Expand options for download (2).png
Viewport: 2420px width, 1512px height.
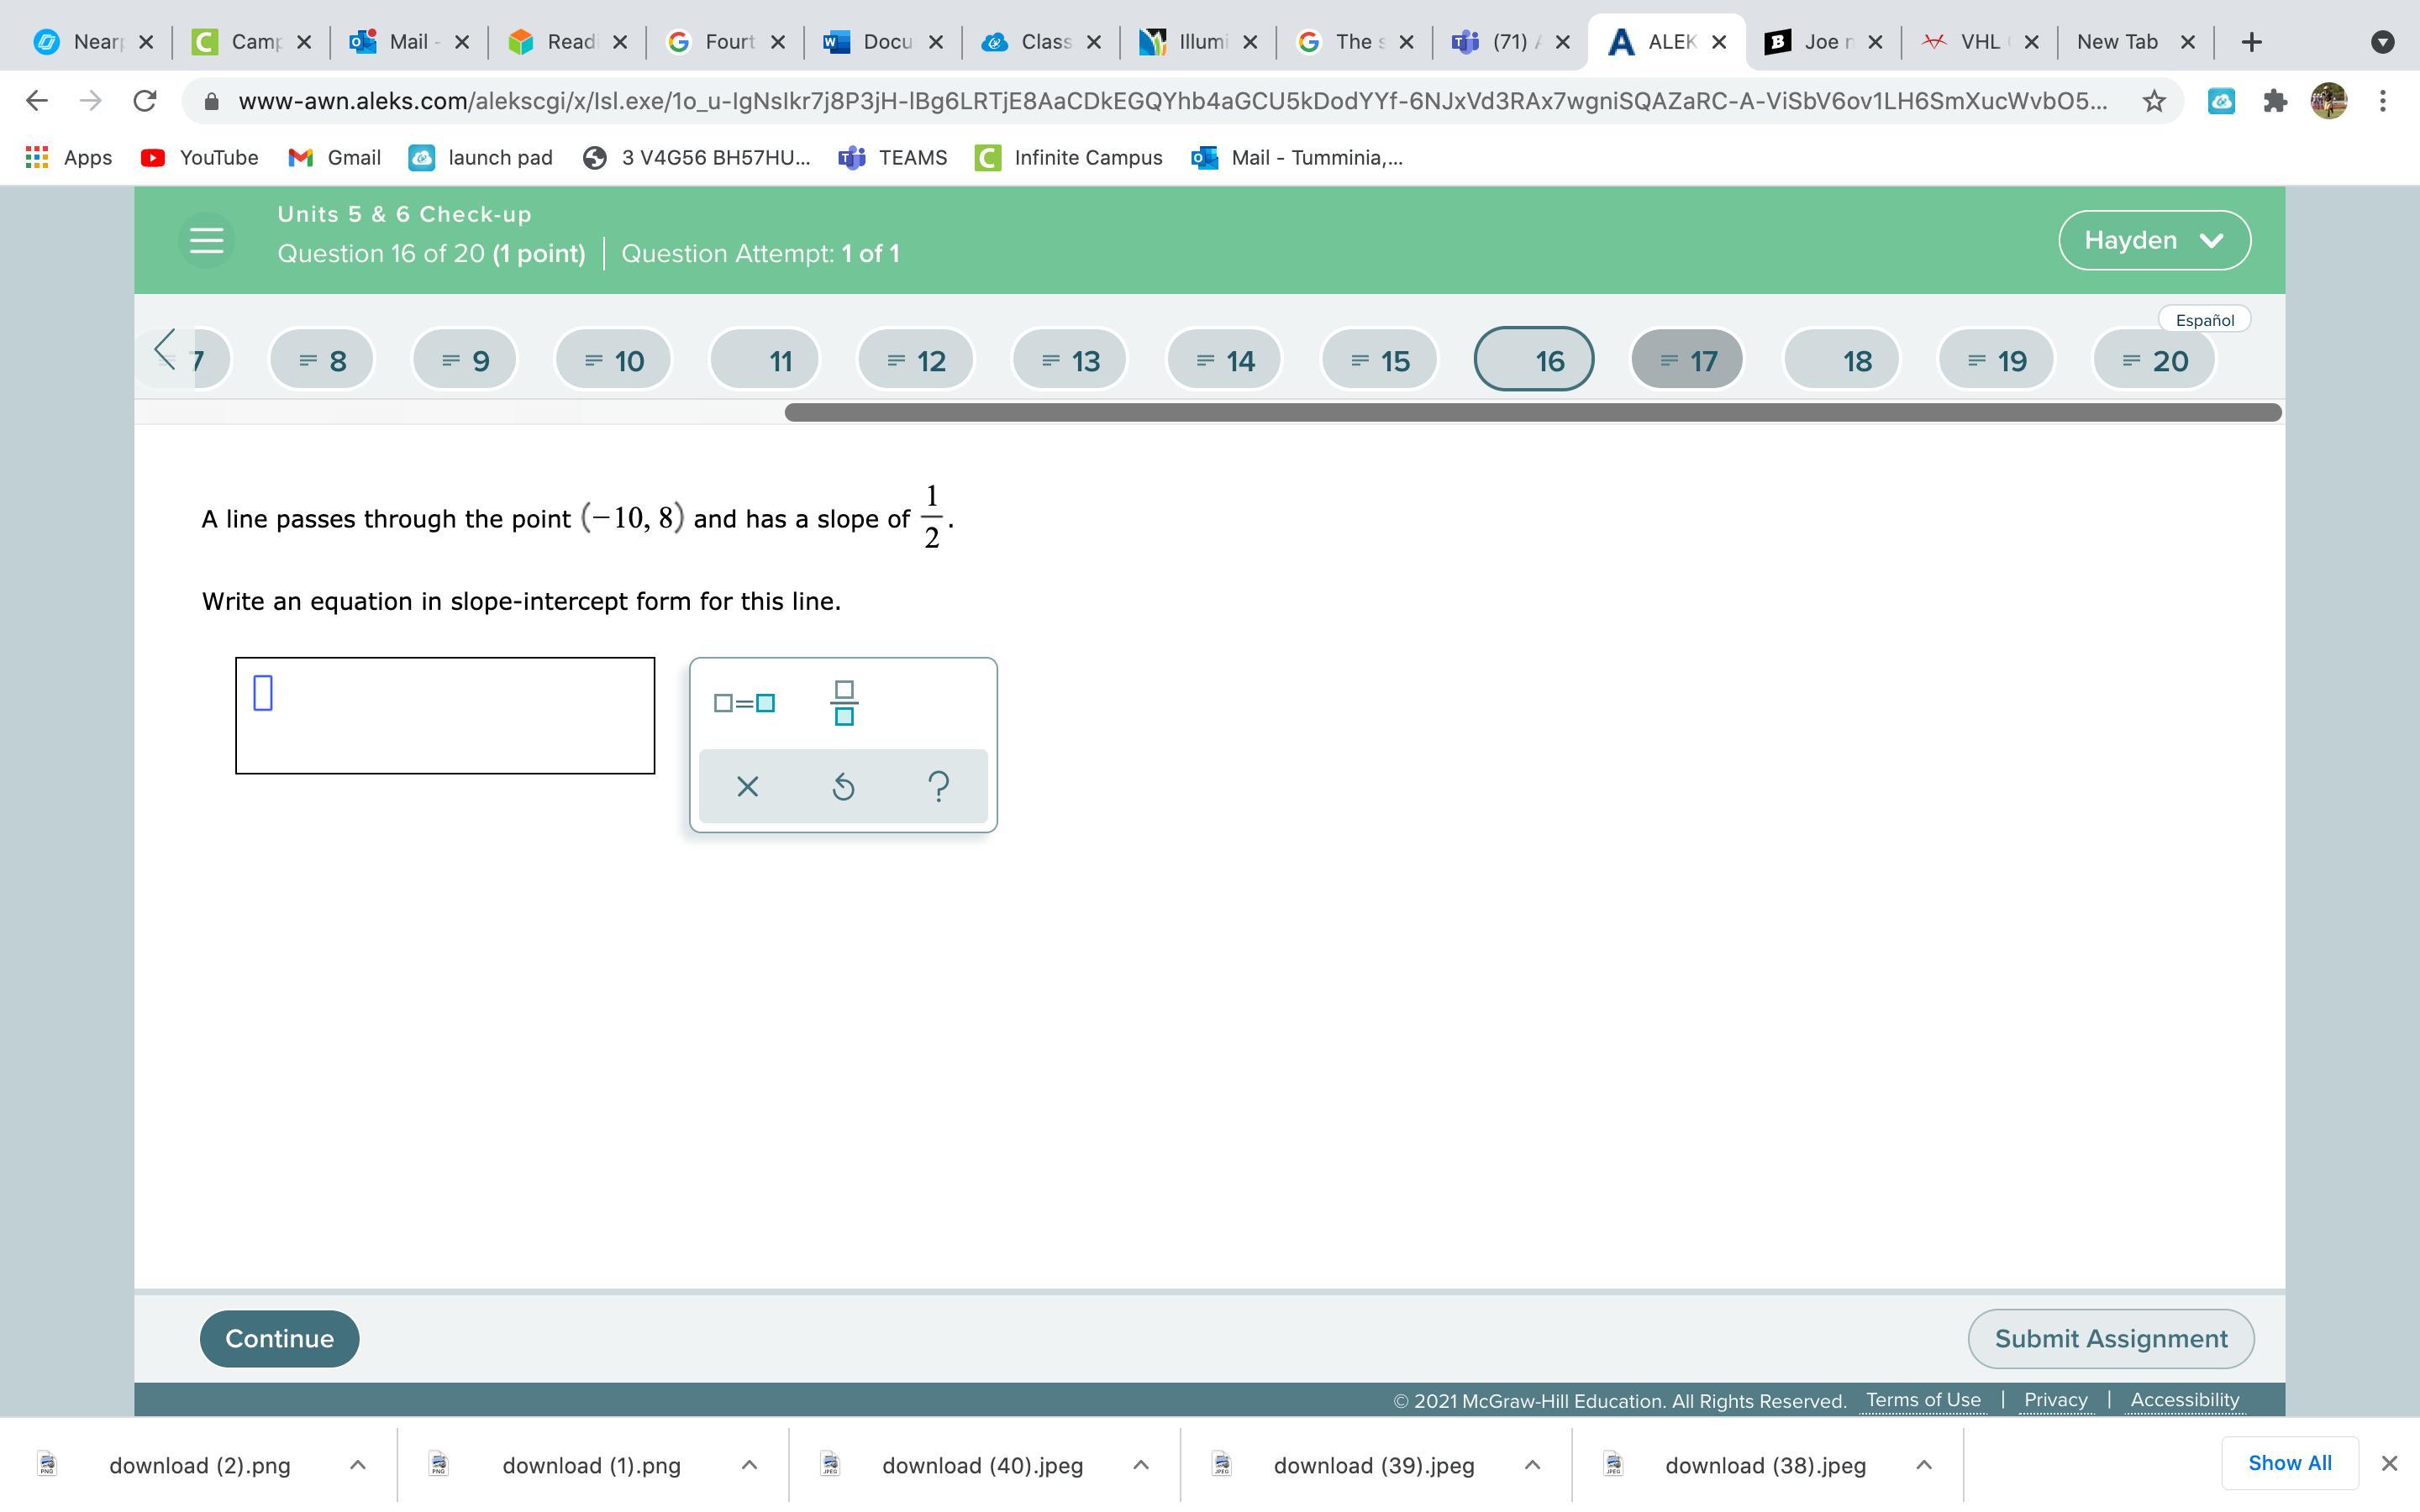coord(357,1465)
